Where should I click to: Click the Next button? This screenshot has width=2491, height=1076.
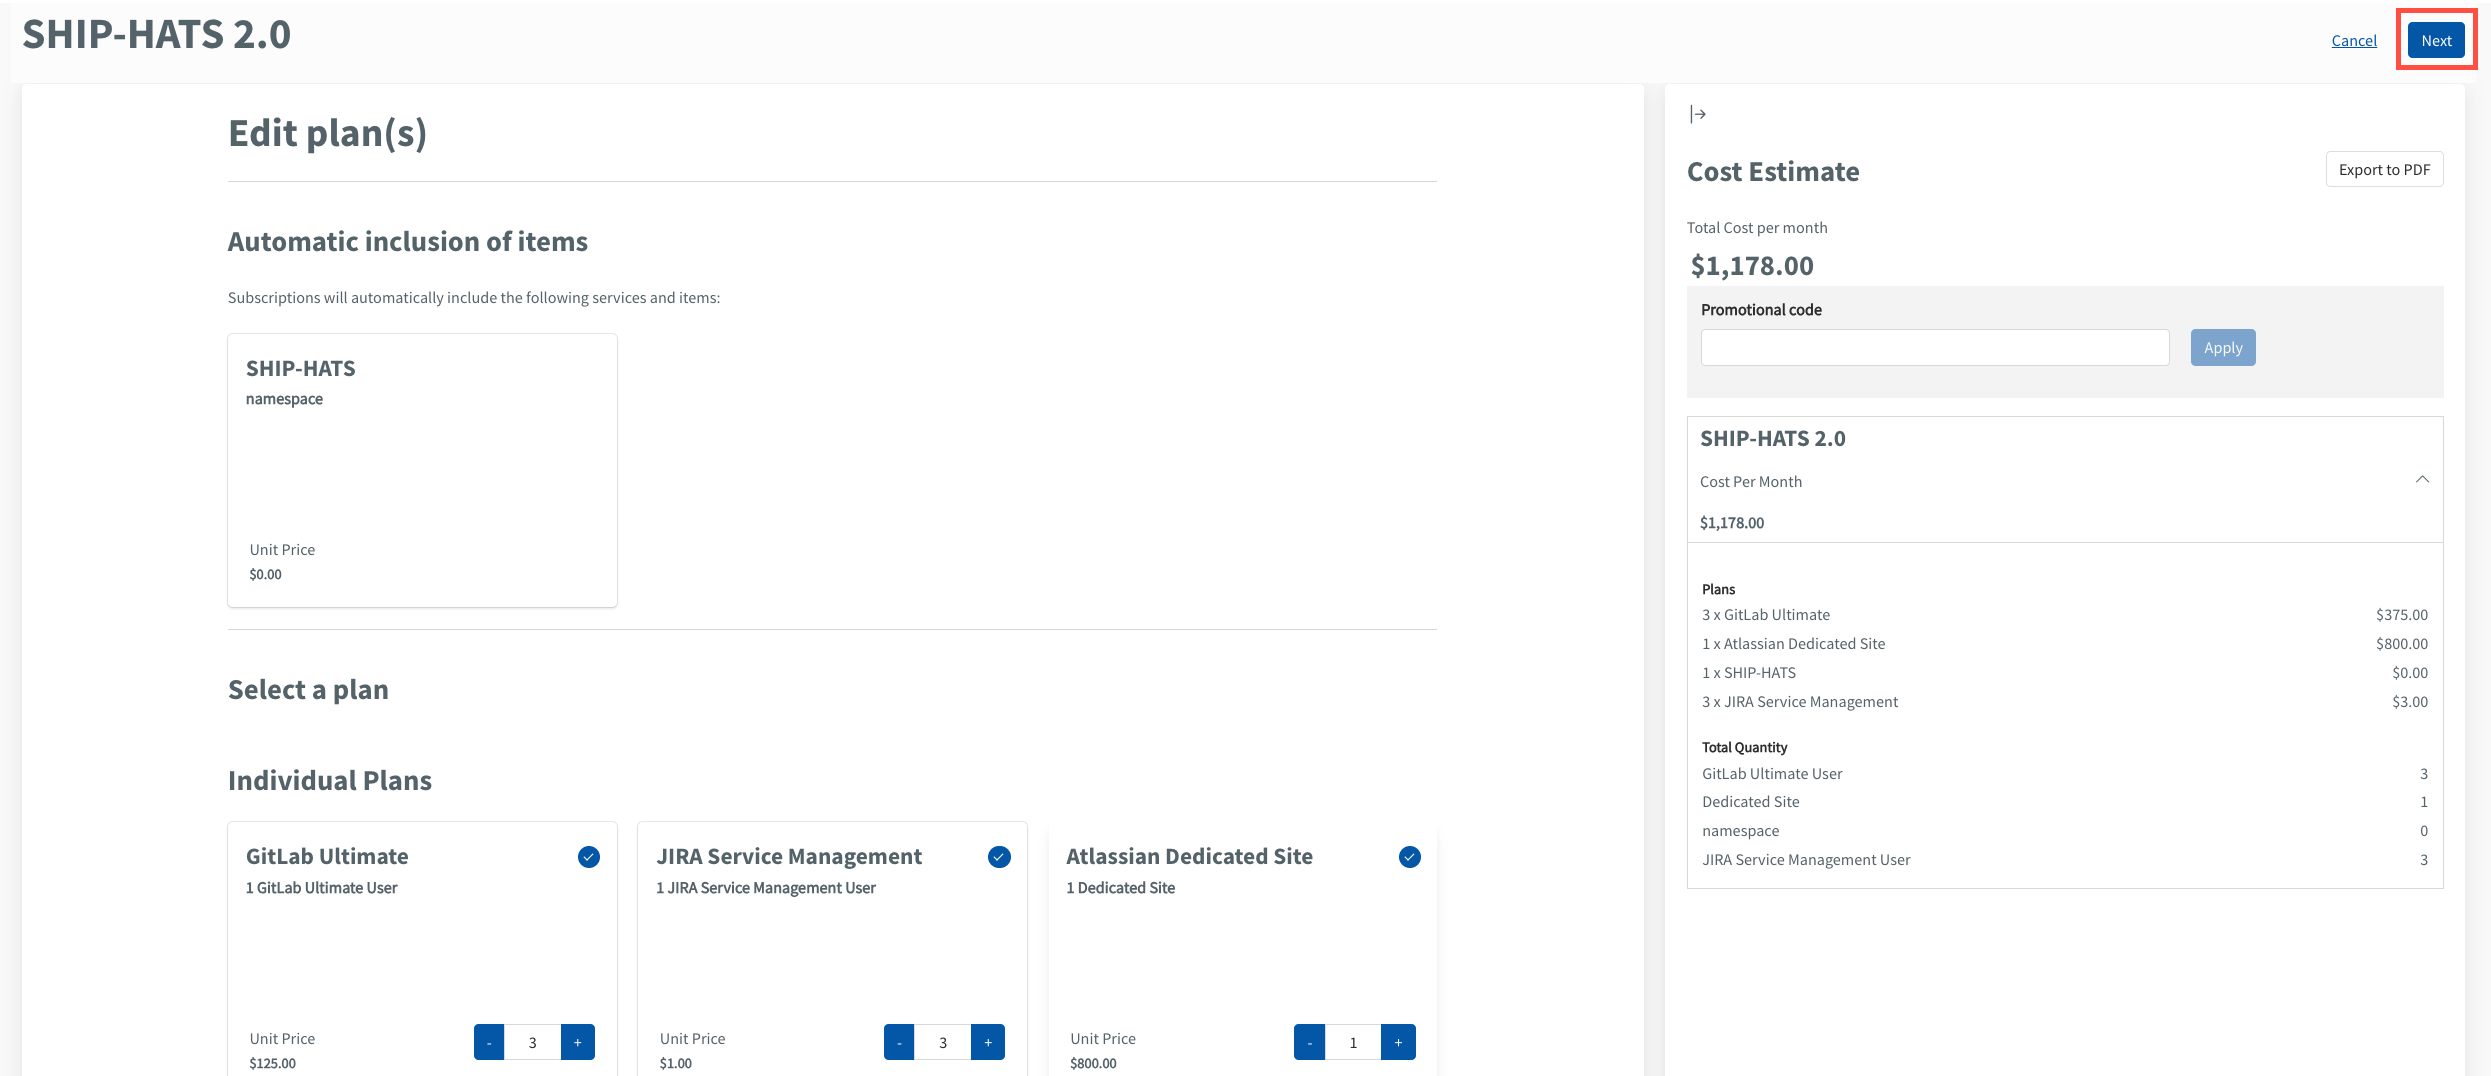(2436, 40)
